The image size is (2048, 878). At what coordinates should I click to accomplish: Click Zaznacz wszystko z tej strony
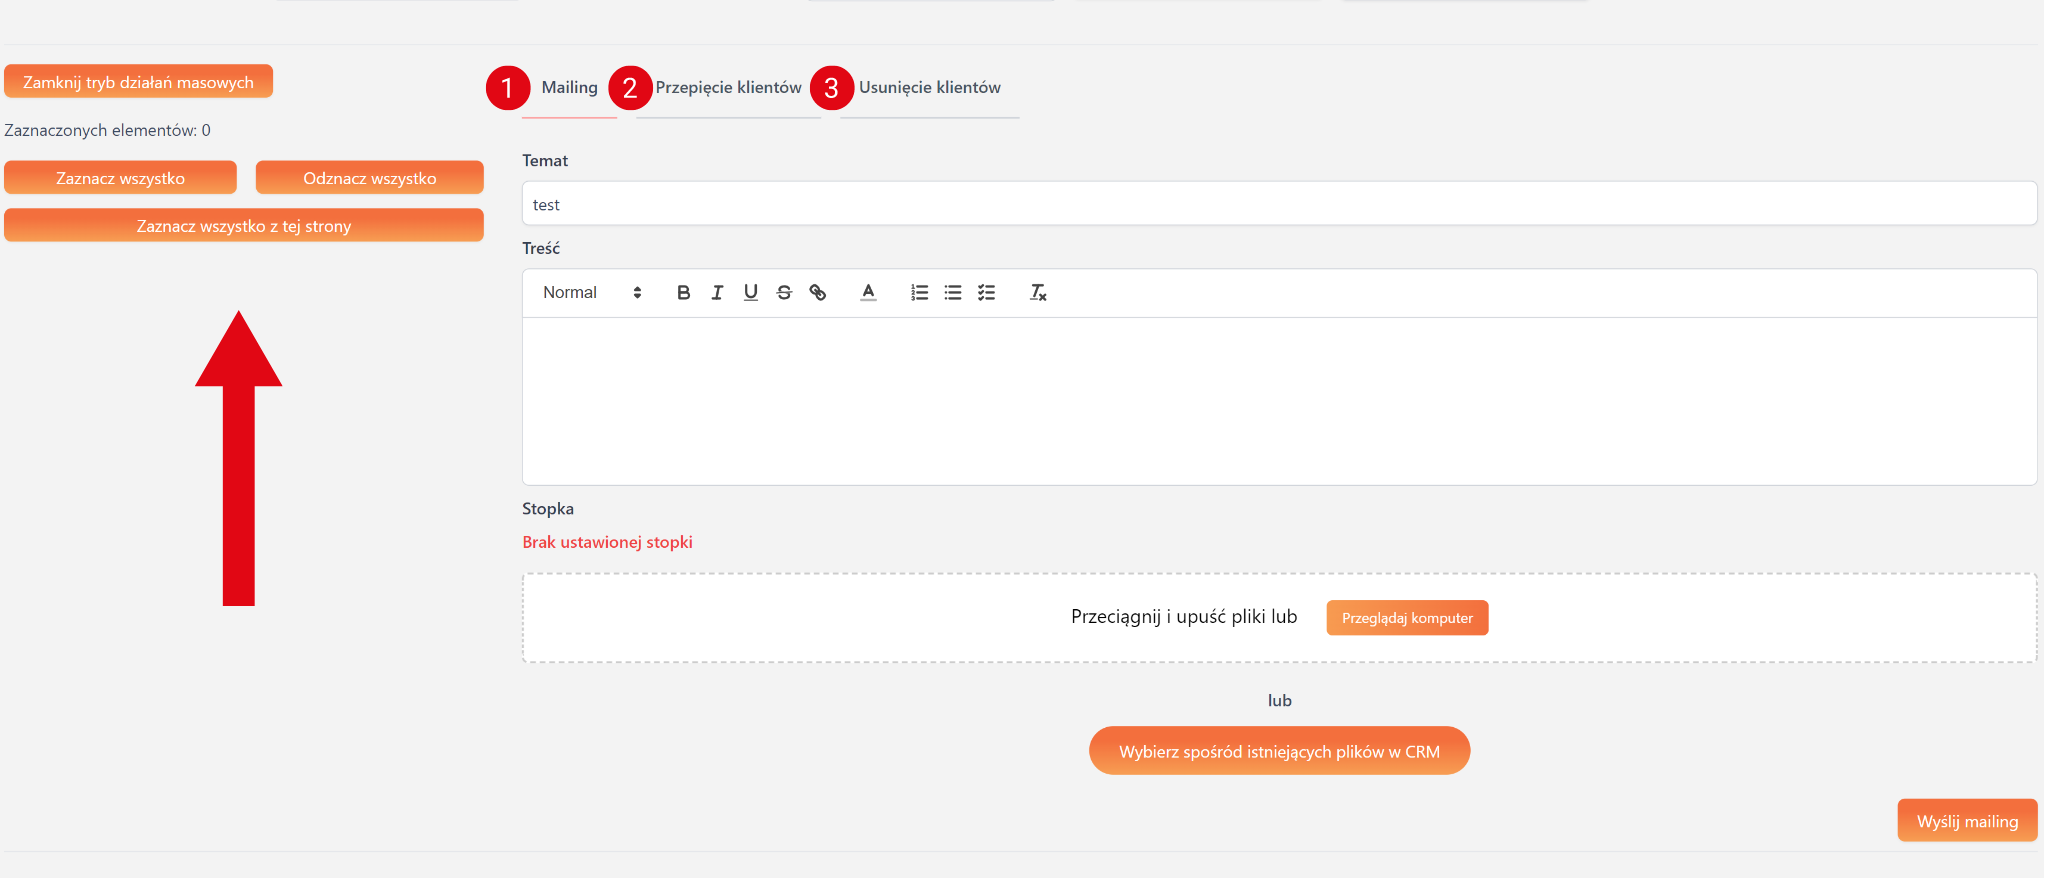244,226
